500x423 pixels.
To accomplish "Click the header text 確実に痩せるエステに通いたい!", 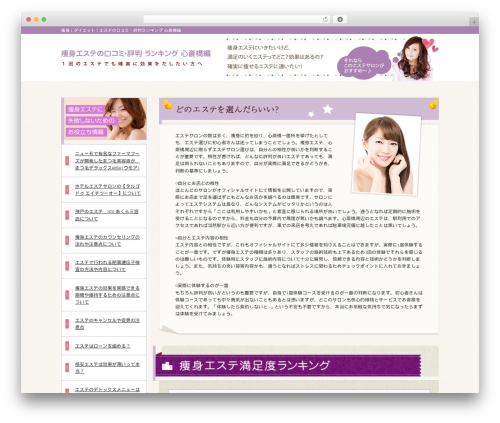I will [265, 66].
